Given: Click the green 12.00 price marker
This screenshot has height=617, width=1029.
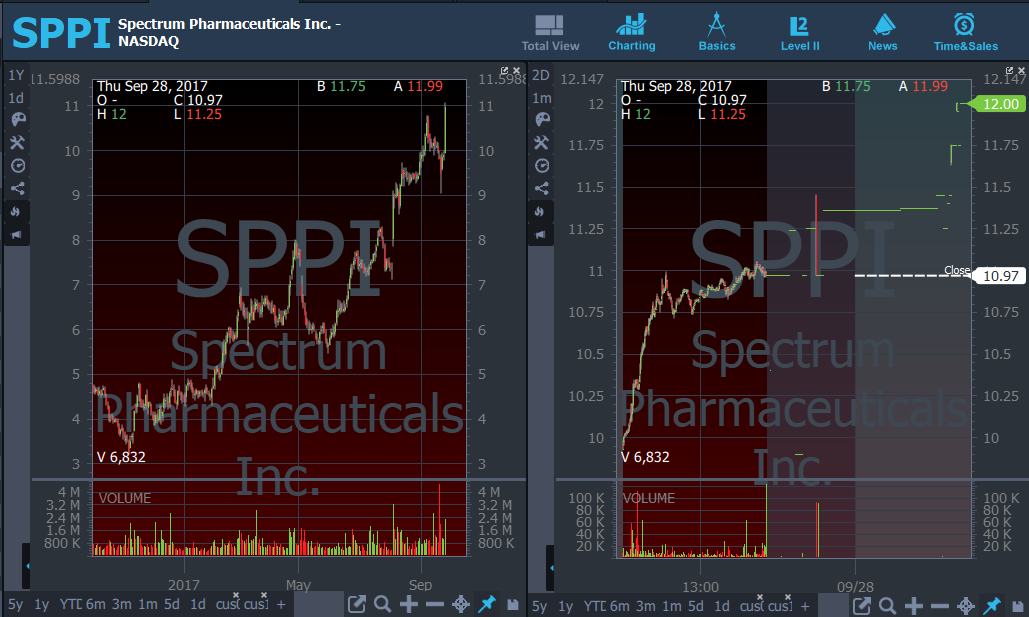Looking at the screenshot, I should tap(998, 104).
